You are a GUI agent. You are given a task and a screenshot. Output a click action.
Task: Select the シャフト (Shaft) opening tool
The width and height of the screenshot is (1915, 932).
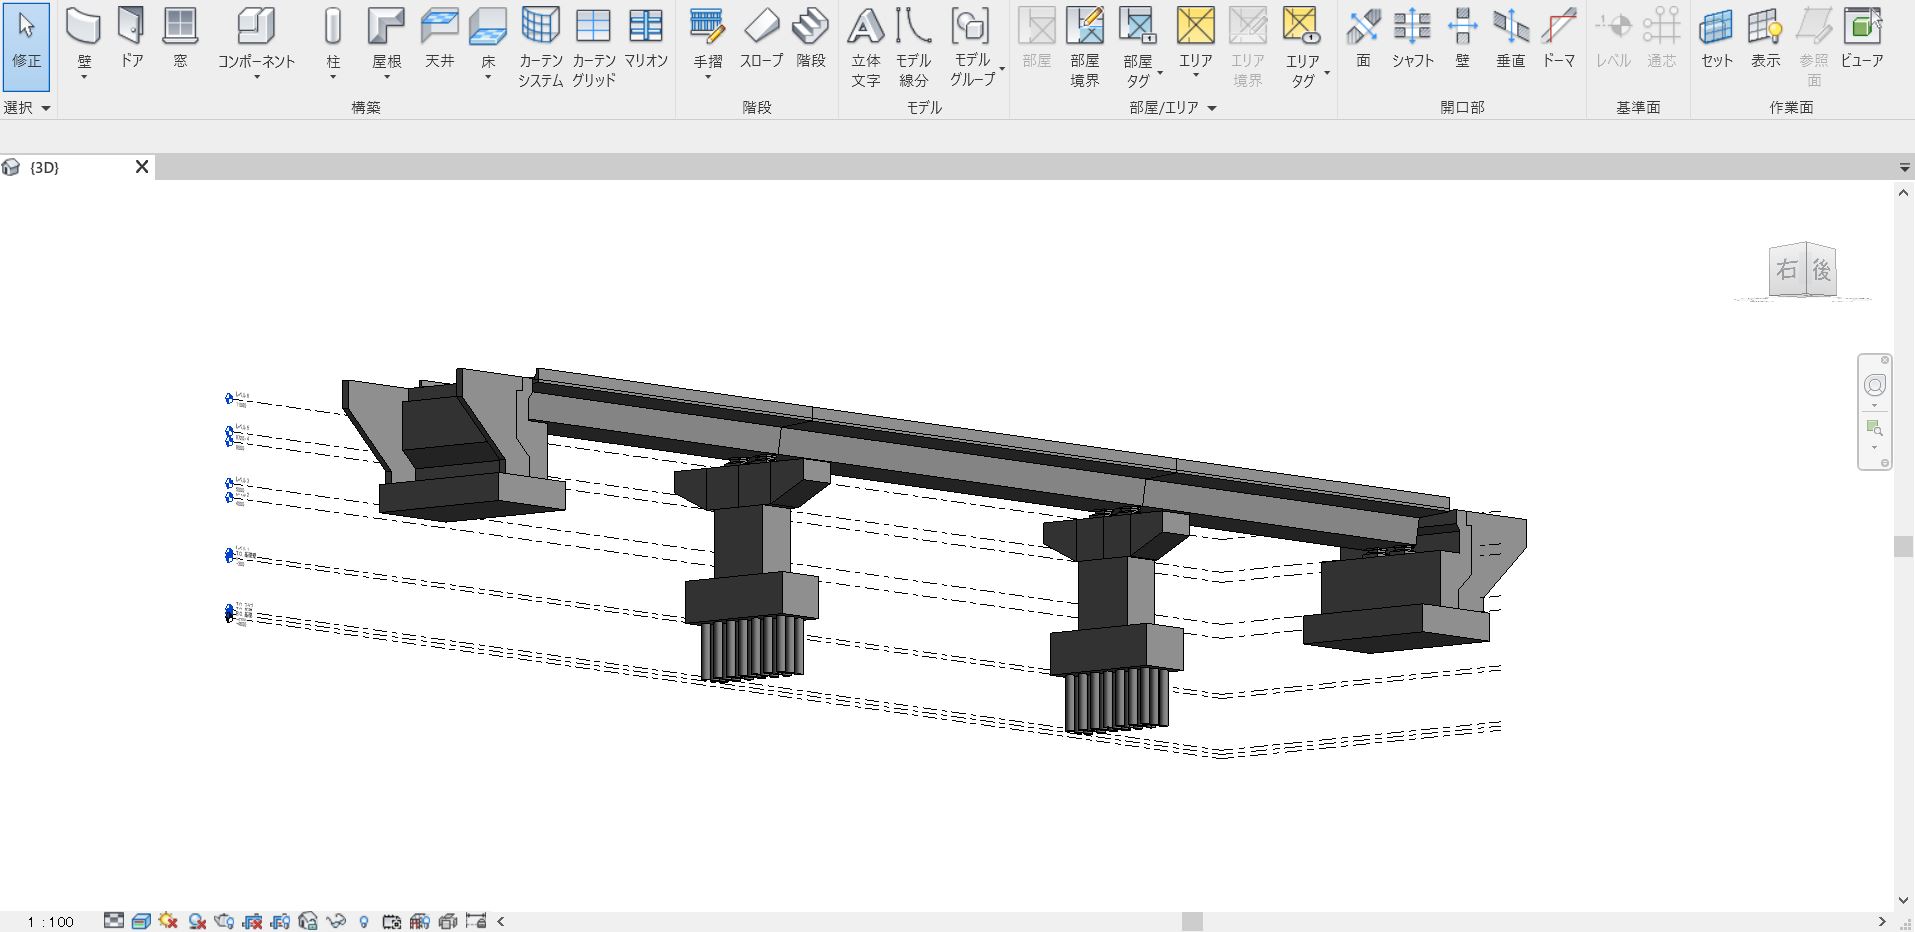(x=1412, y=39)
